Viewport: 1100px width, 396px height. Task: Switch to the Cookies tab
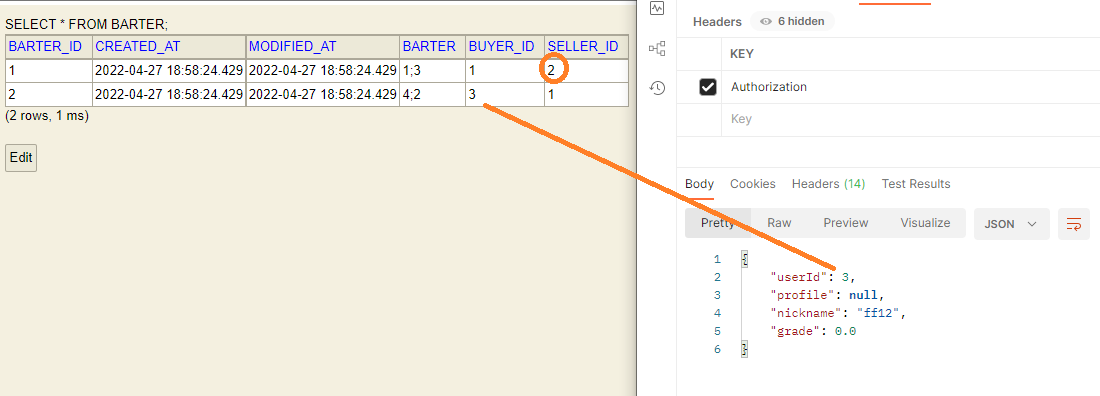click(753, 184)
